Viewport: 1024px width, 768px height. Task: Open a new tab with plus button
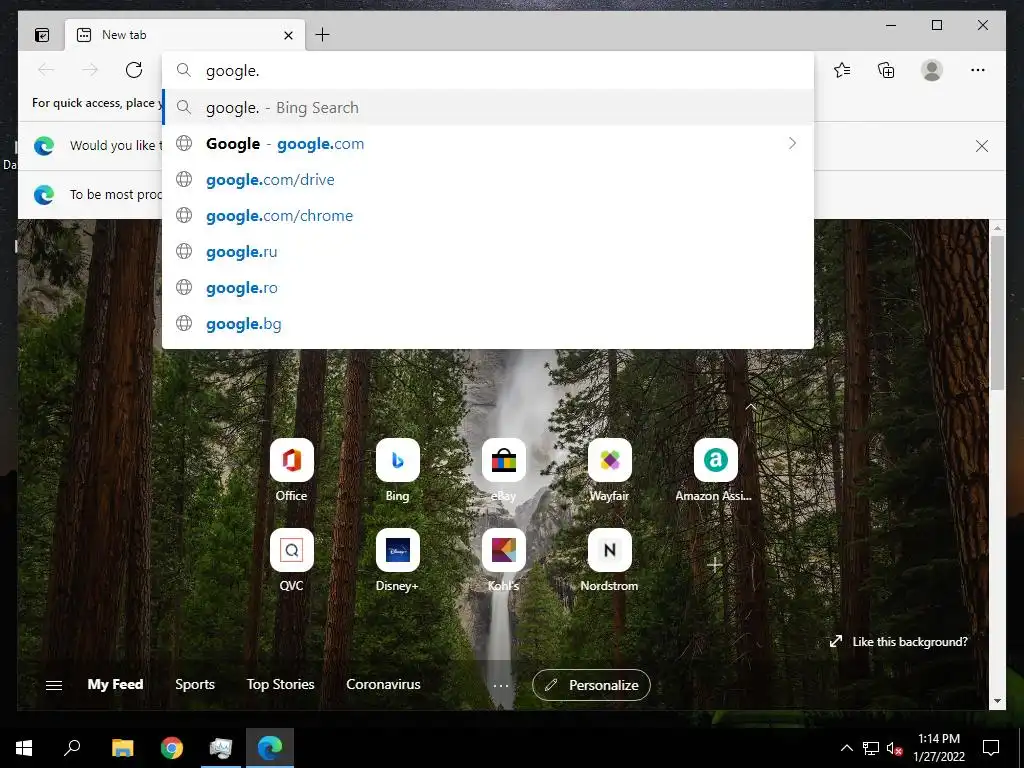tap(322, 35)
